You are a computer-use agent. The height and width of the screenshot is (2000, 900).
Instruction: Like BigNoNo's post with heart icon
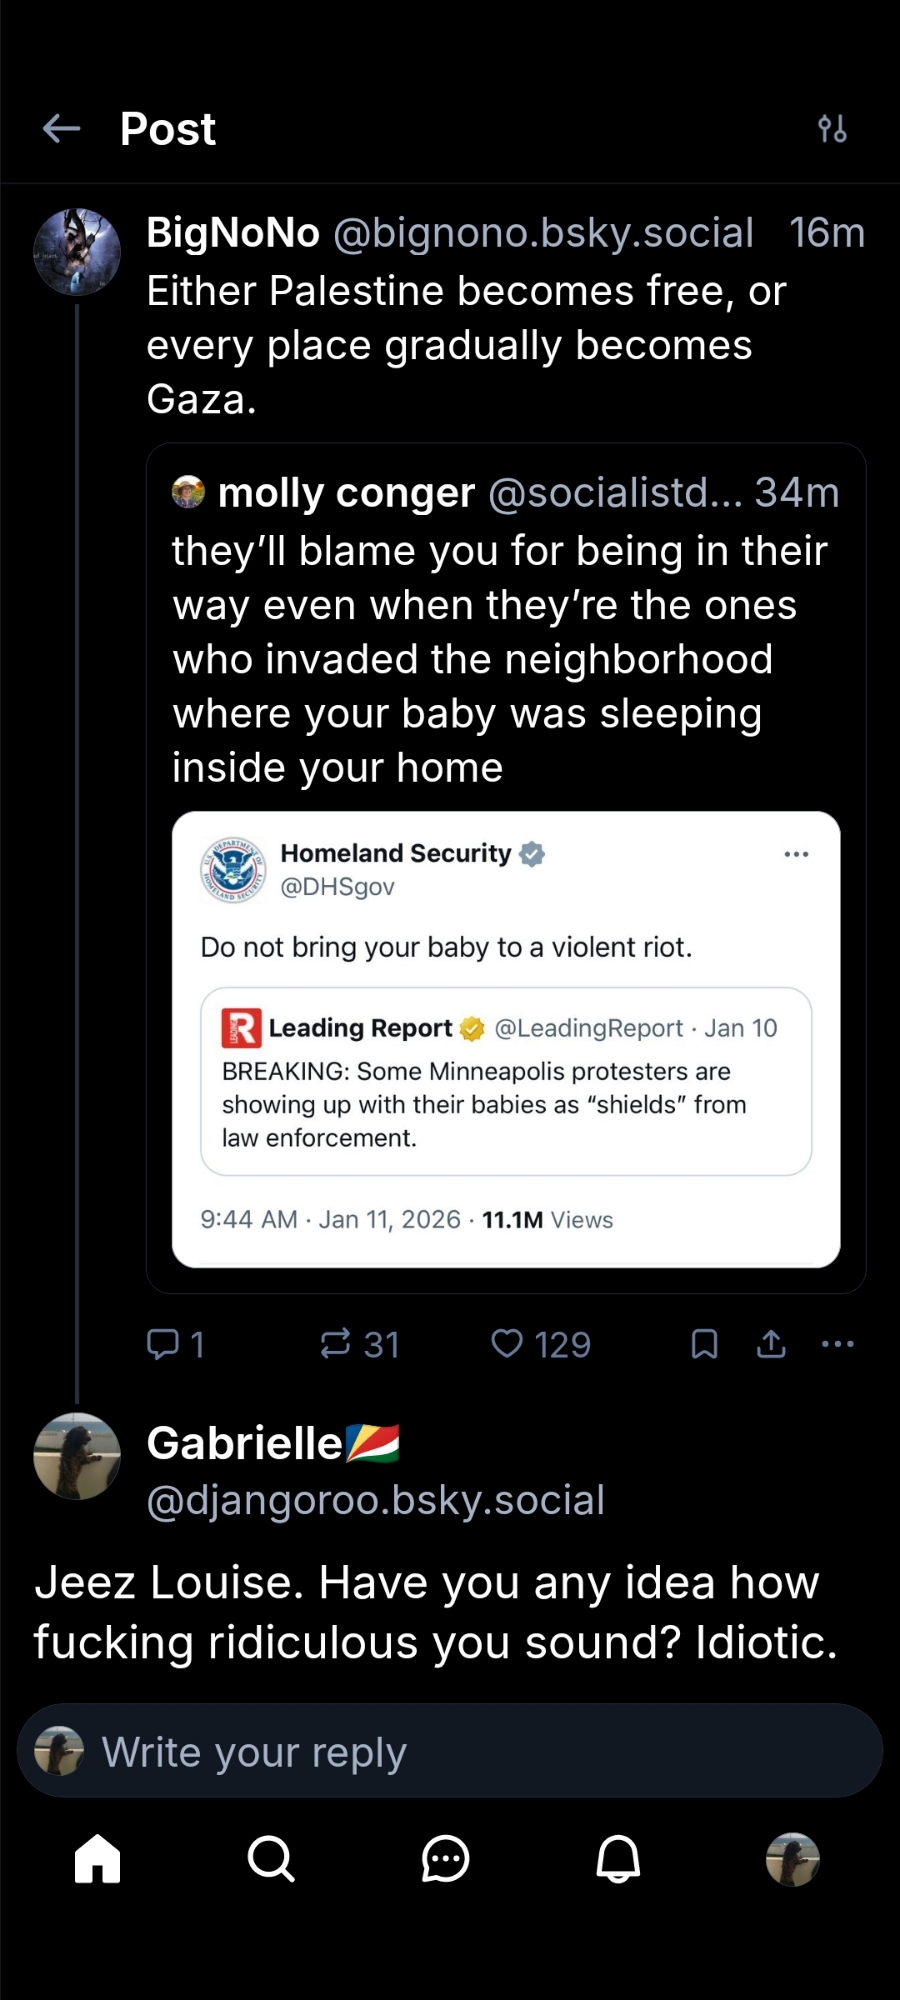pos(508,1344)
